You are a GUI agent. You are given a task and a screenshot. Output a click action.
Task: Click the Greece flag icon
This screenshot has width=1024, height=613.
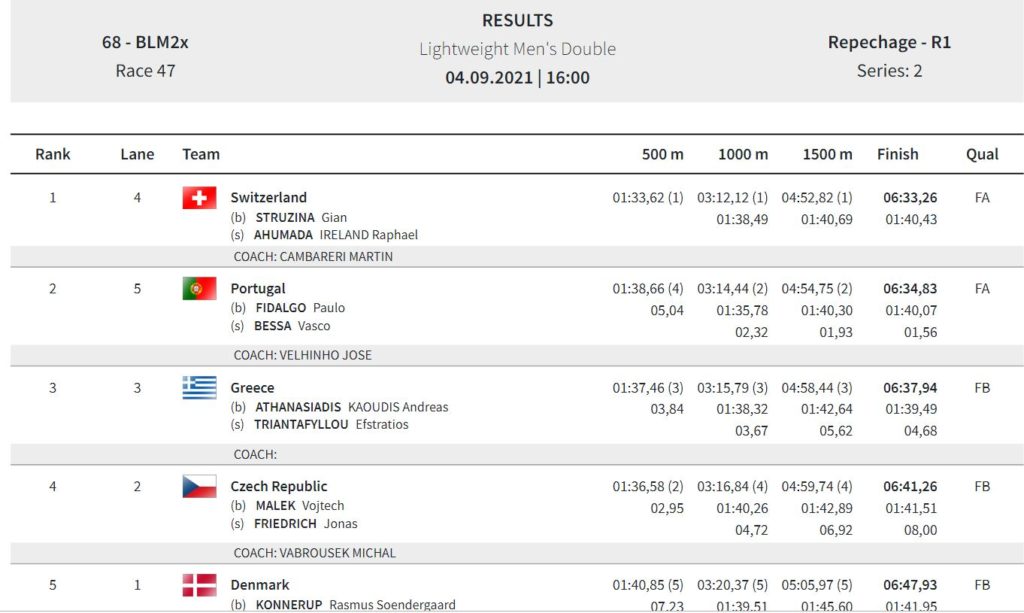[199, 388]
